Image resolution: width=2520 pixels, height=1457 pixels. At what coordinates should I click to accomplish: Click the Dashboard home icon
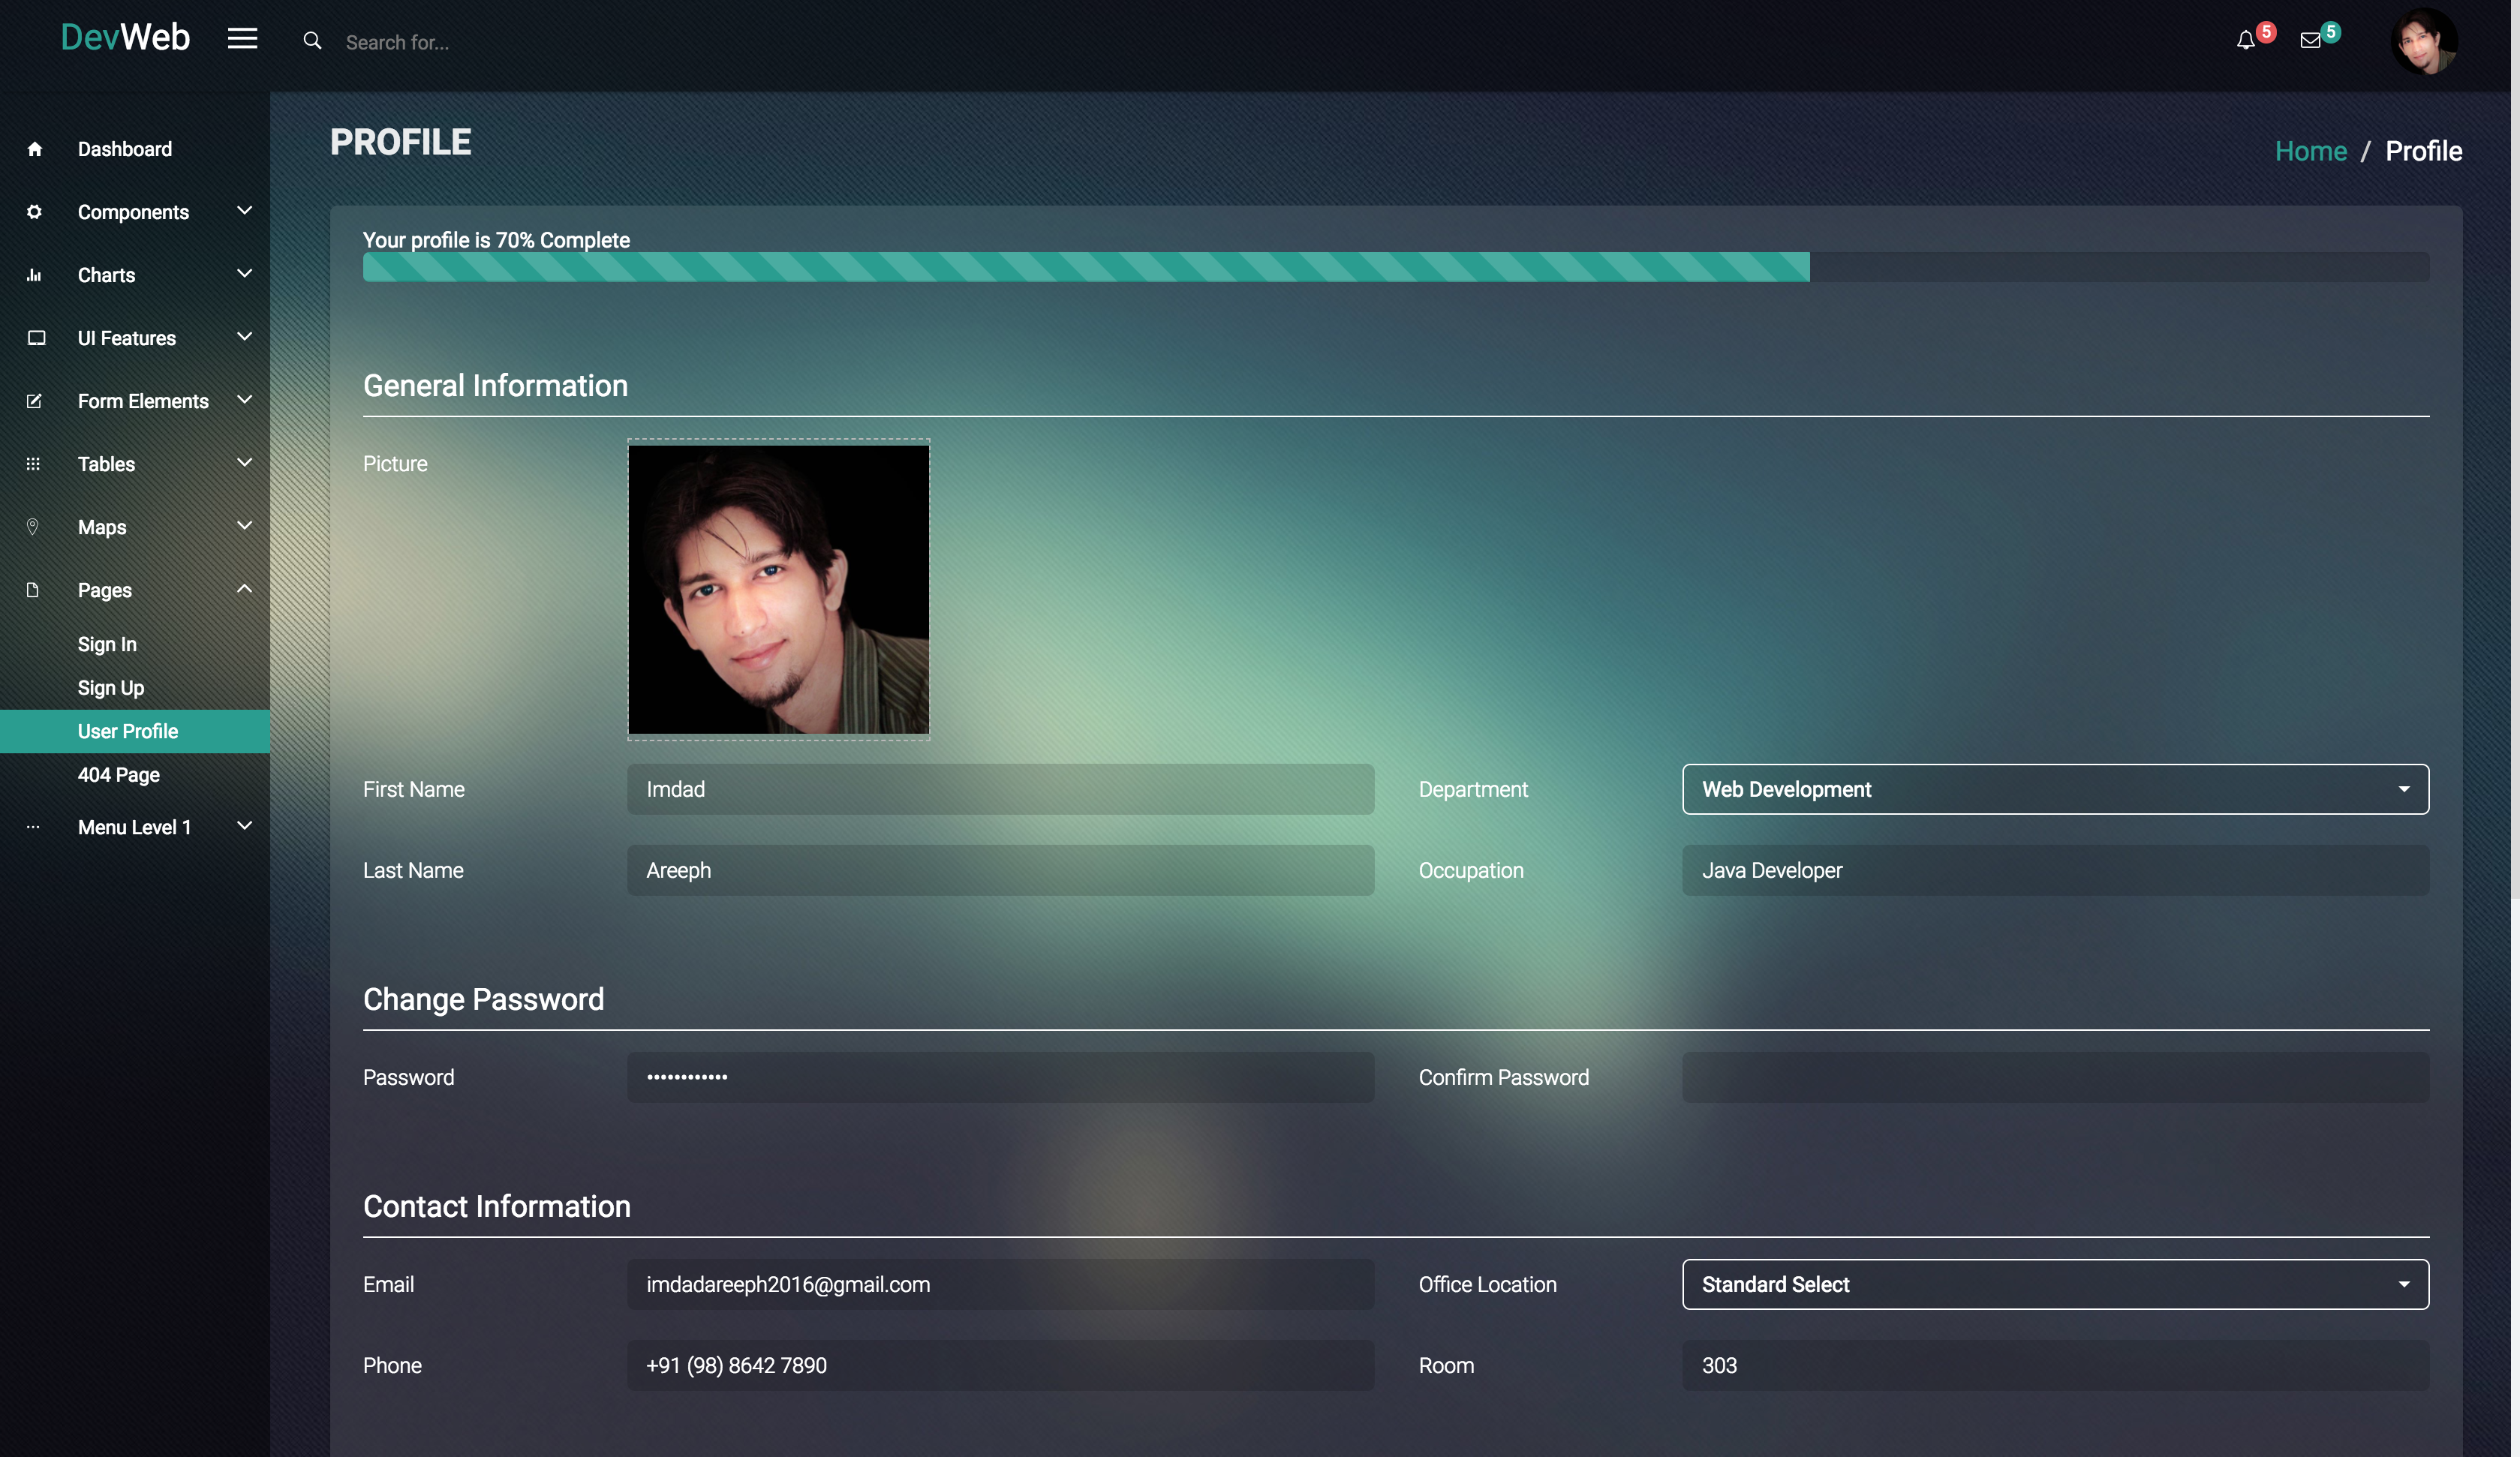click(x=35, y=149)
